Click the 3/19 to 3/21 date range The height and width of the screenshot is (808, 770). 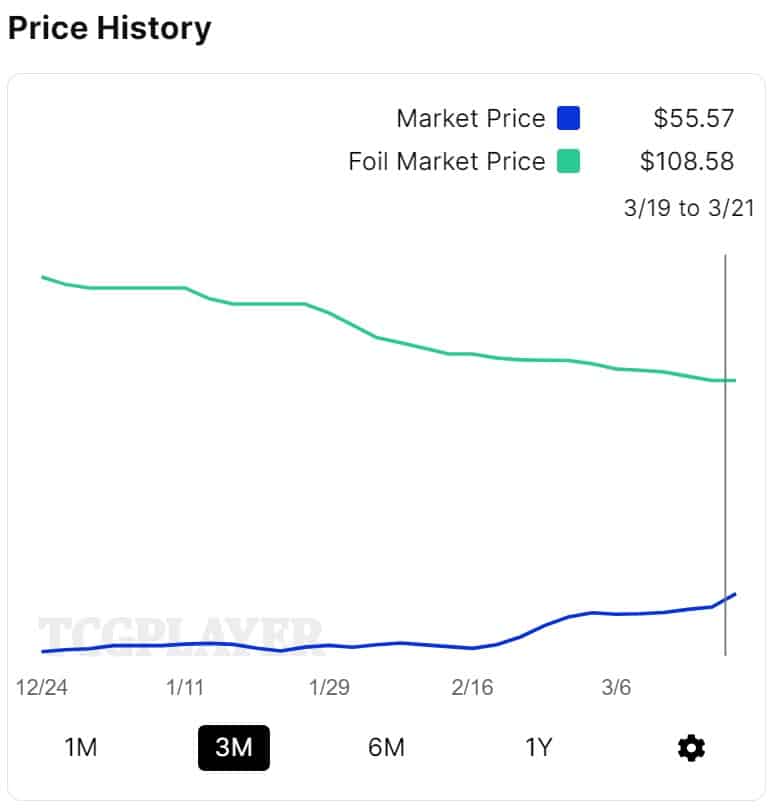tap(688, 209)
